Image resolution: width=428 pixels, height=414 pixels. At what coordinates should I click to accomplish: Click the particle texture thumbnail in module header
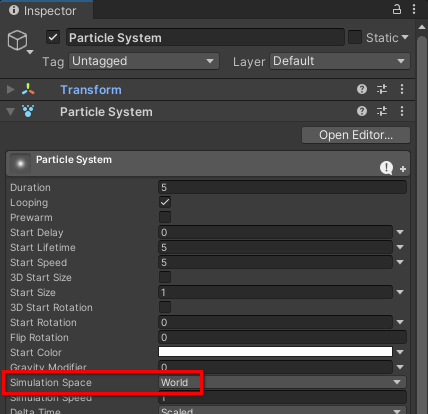tap(20, 163)
